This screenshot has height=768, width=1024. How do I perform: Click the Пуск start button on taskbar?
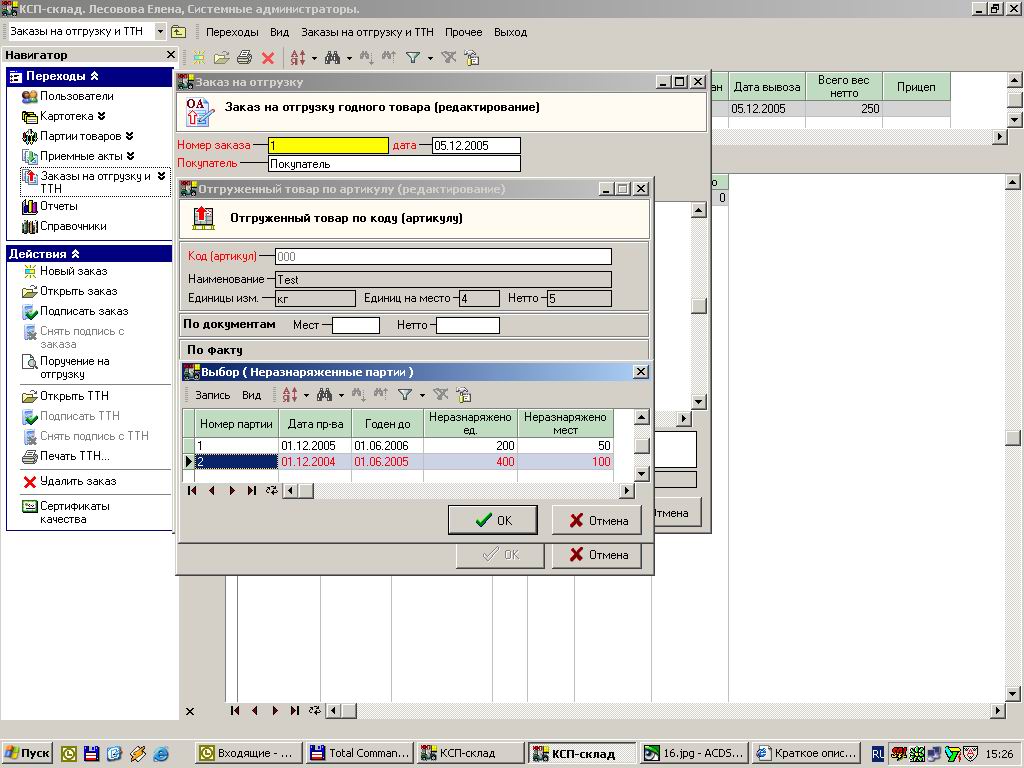point(28,753)
